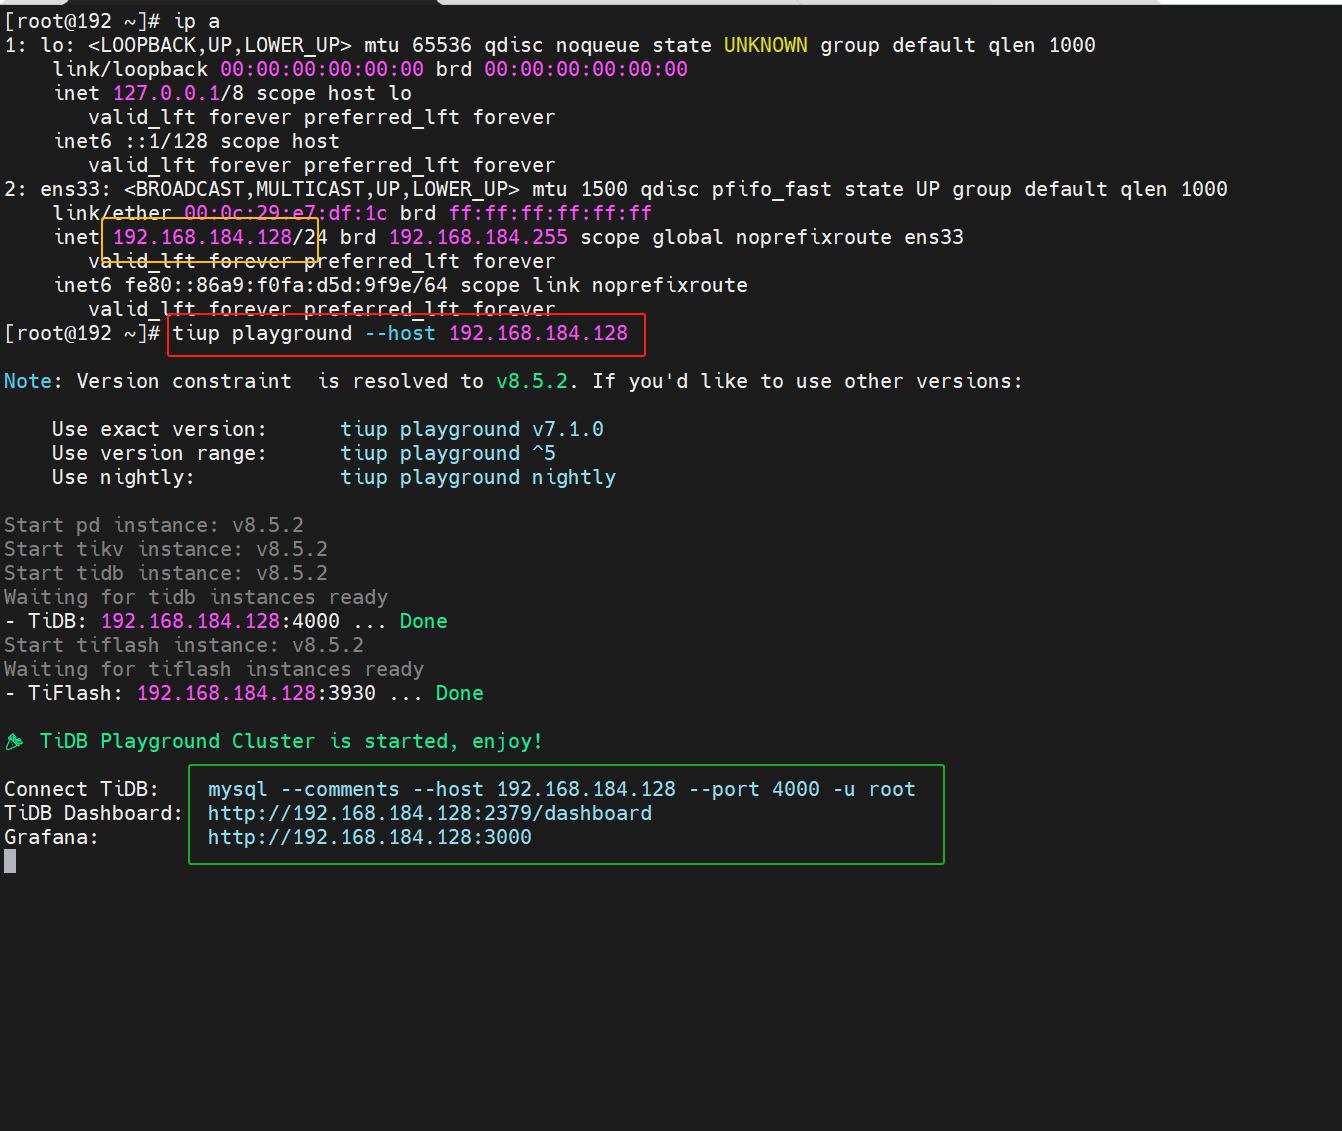Click 'tiup playground nightly' example
Image resolution: width=1342 pixels, height=1131 pixels.
point(478,477)
